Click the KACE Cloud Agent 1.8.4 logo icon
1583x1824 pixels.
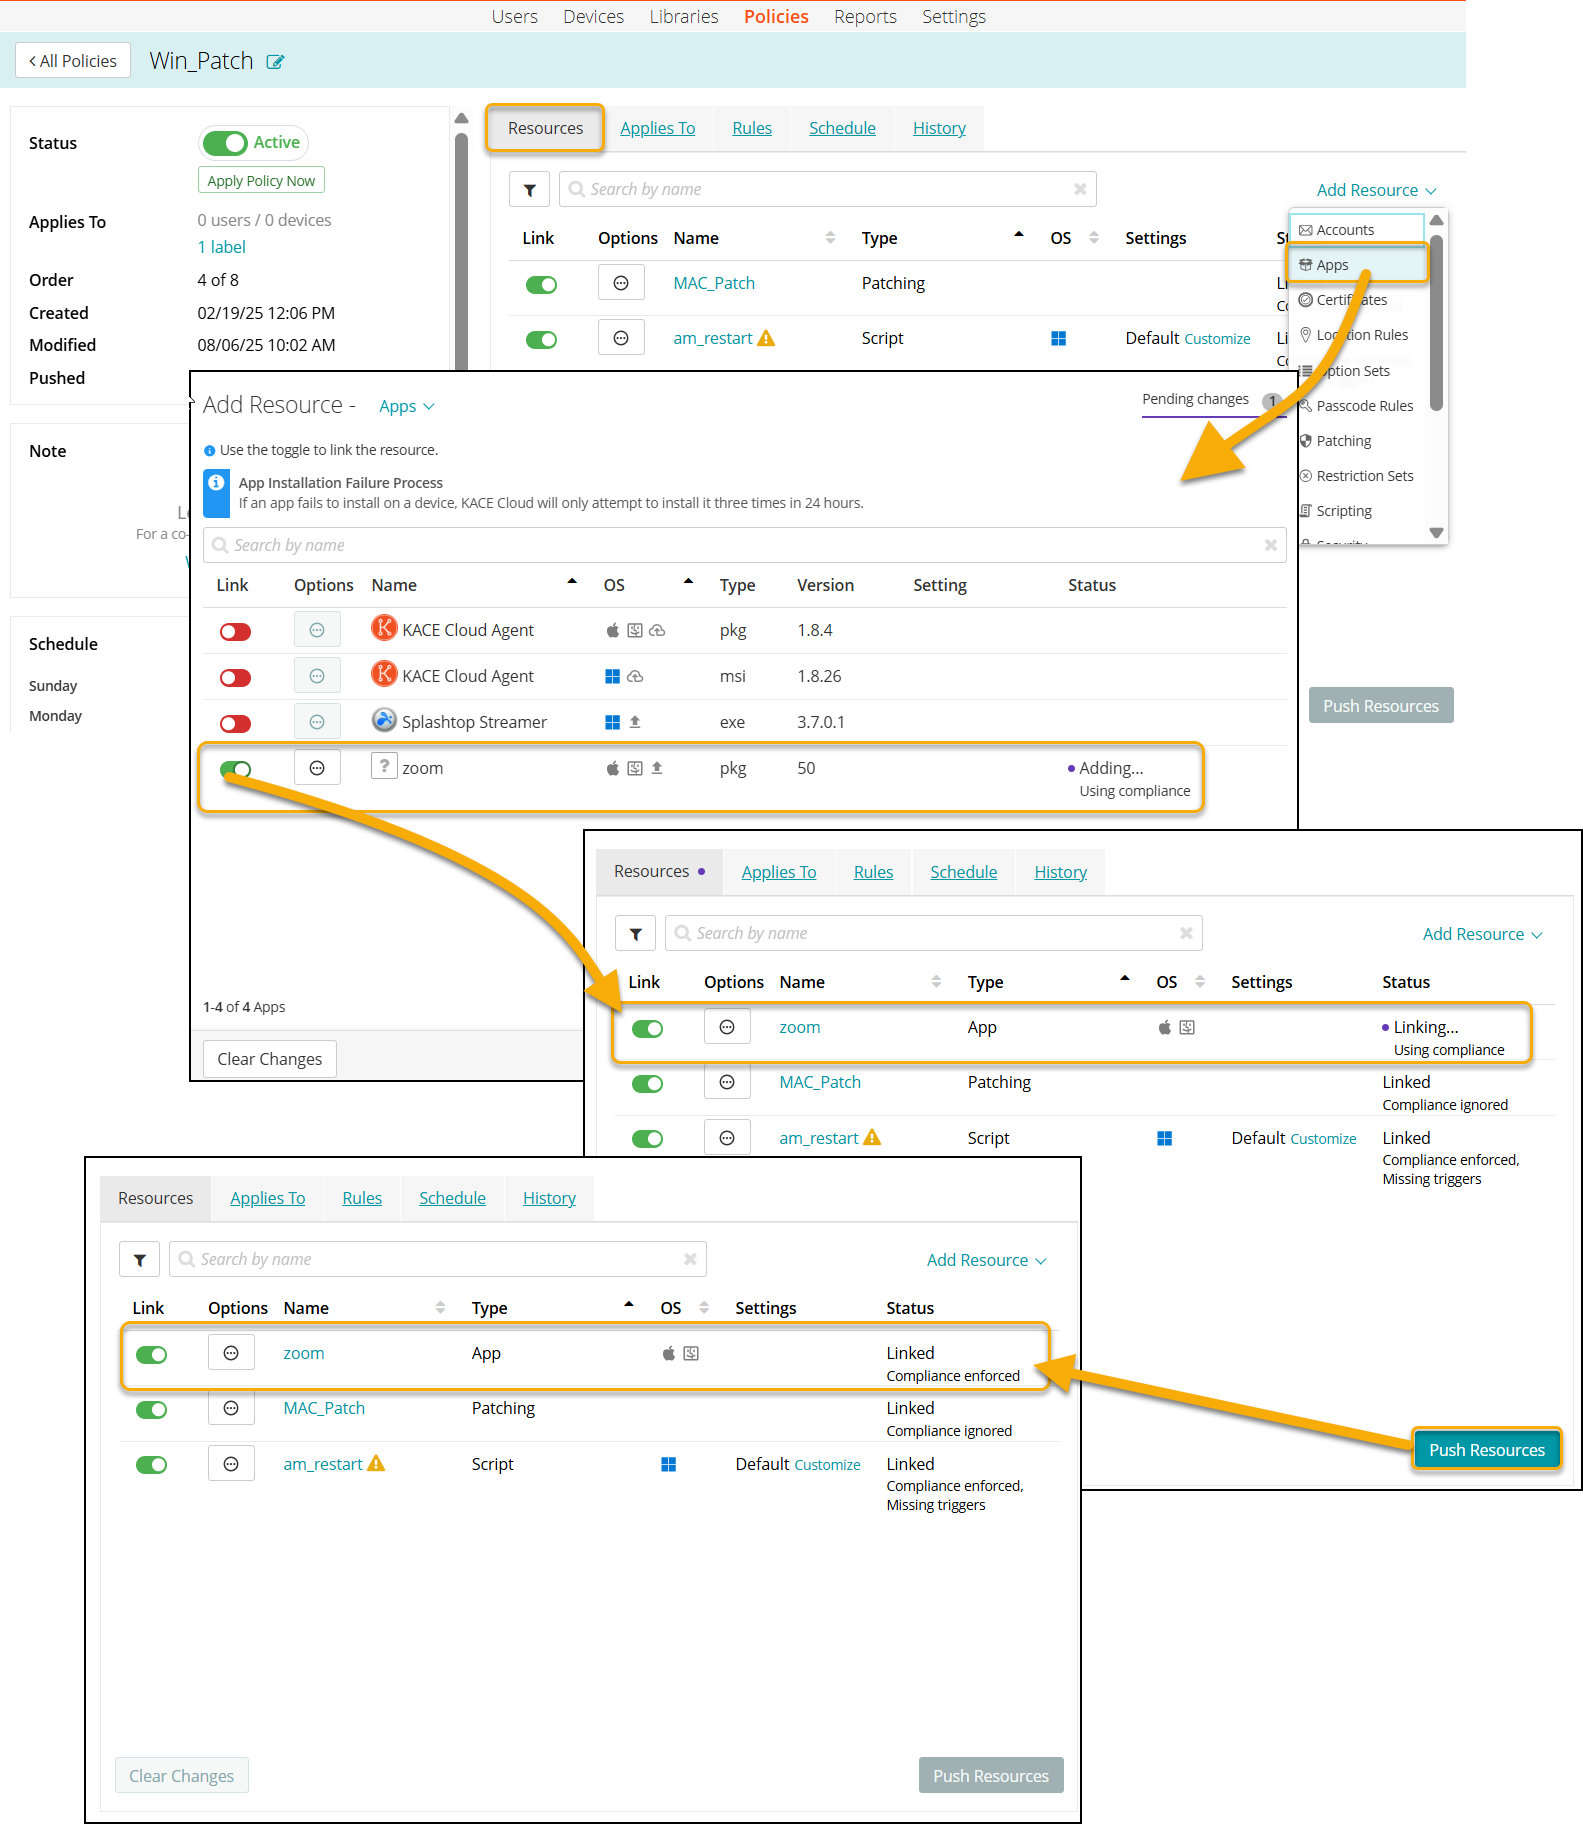[x=384, y=629]
